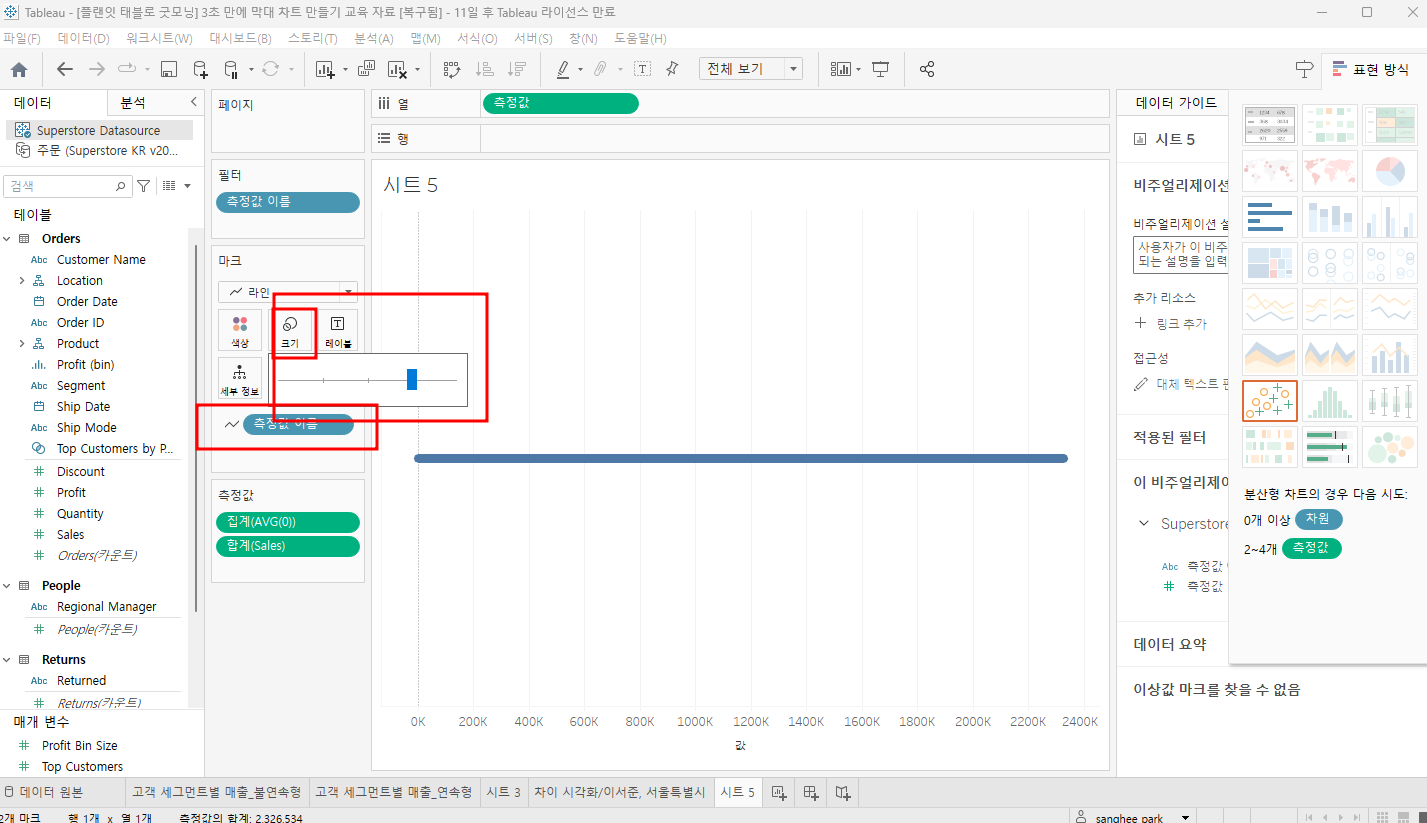Switch to the 분석 pane tab

pos(133,103)
